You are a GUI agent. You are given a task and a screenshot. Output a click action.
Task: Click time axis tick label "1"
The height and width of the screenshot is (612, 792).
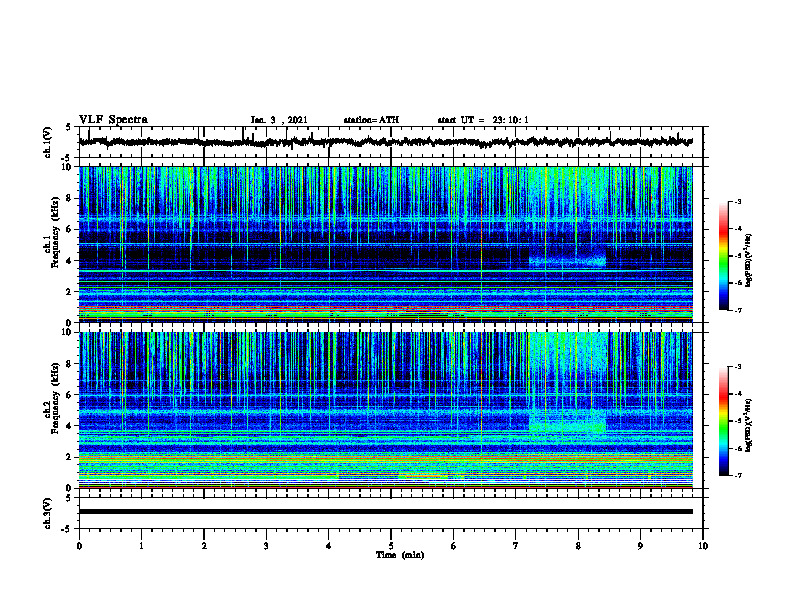(x=141, y=546)
